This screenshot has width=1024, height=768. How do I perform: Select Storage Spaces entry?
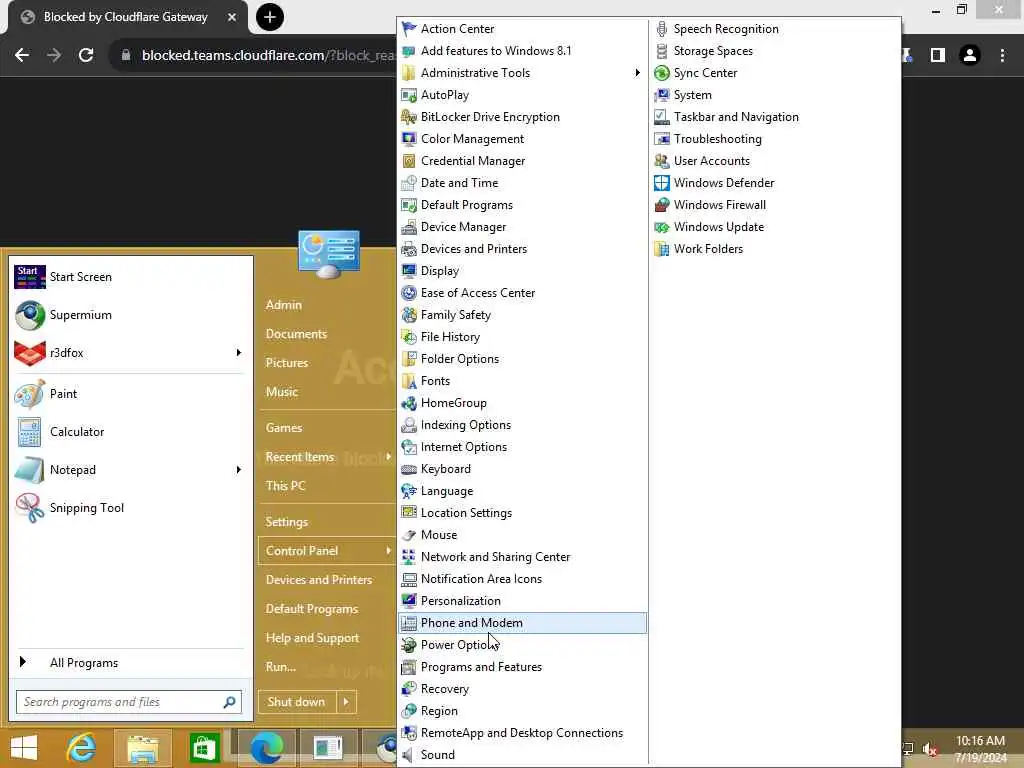[776, 51]
